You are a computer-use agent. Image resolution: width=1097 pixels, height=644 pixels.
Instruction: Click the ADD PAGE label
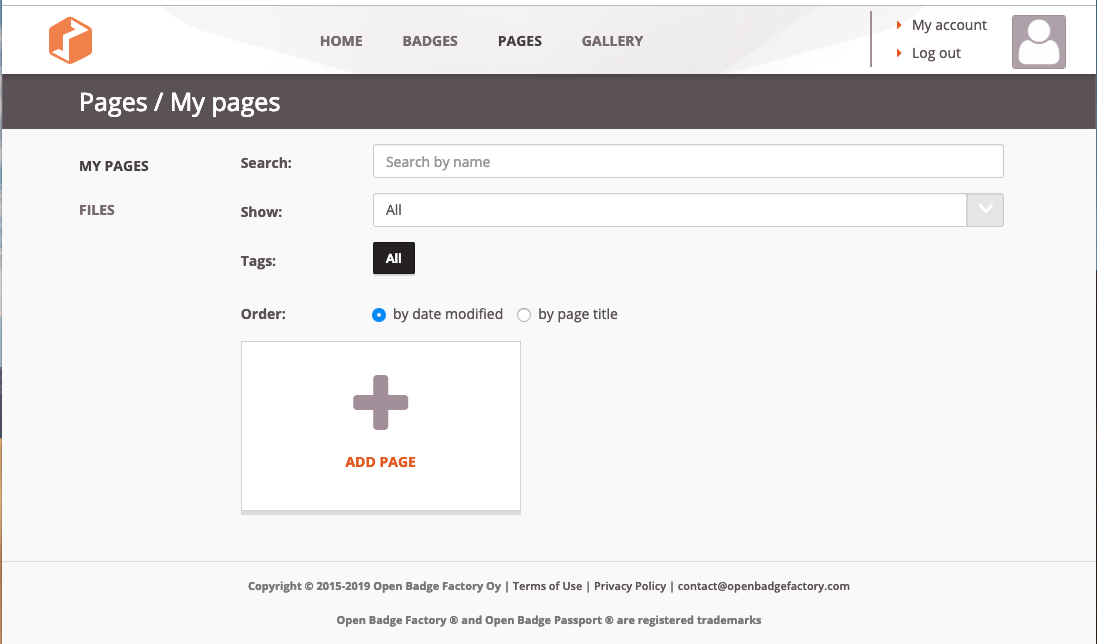[381, 461]
